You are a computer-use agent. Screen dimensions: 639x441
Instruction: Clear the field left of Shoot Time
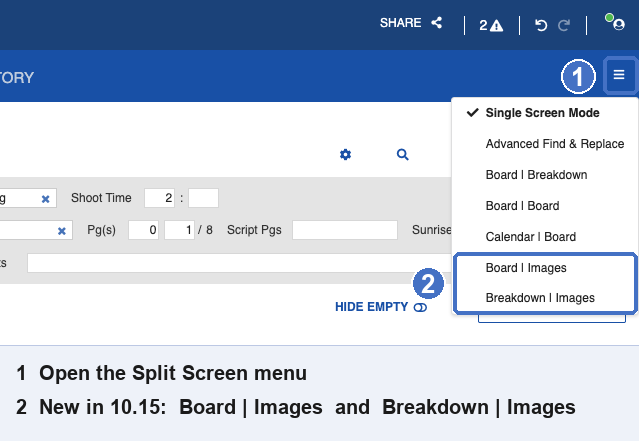46,199
